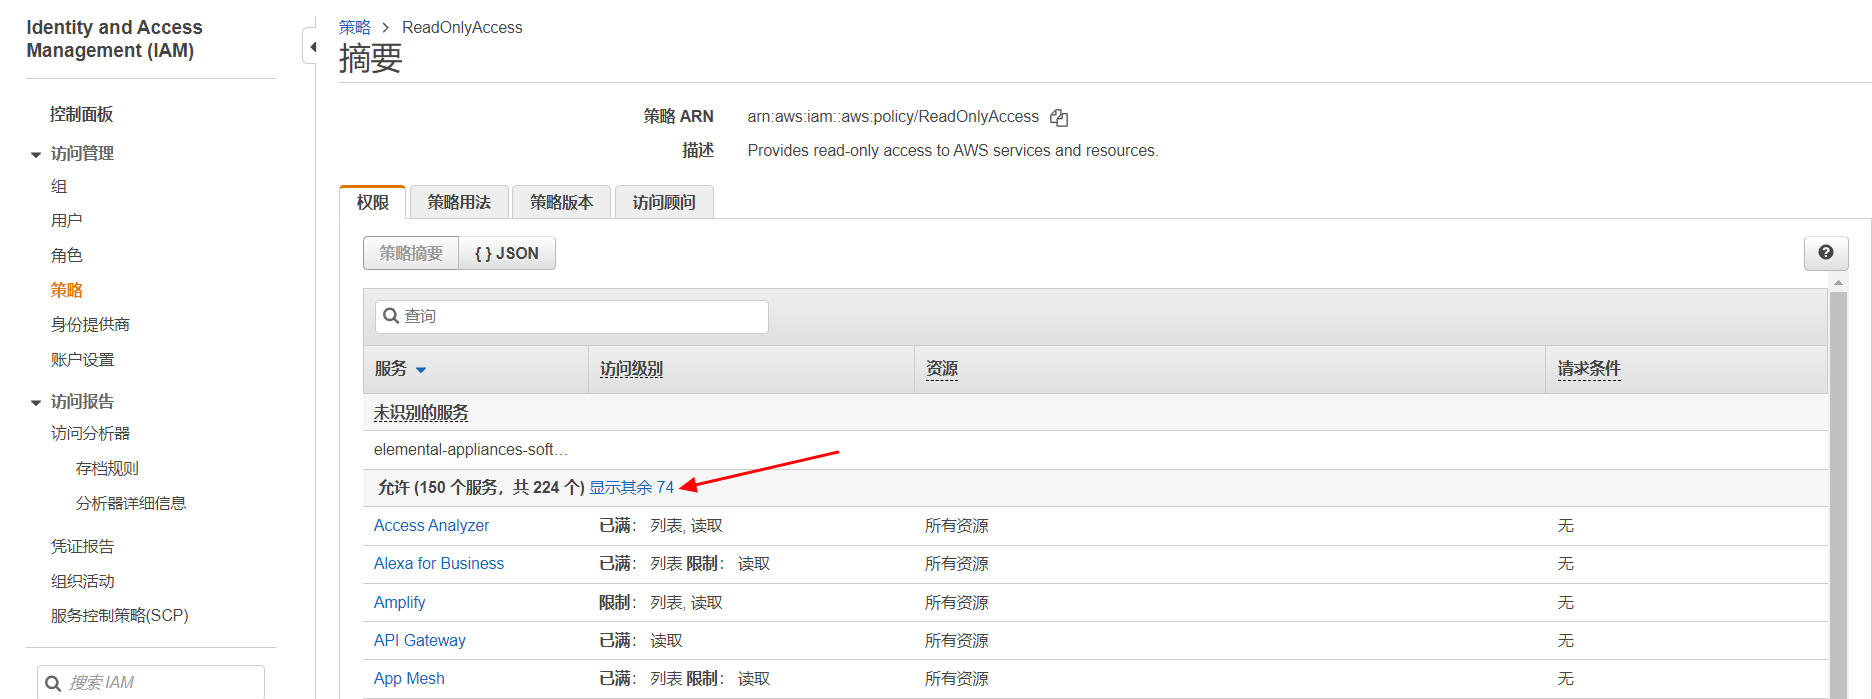Click the 策略 breadcrumb link
Screen dimensions: 1872x699
click(x=354, y=28)
